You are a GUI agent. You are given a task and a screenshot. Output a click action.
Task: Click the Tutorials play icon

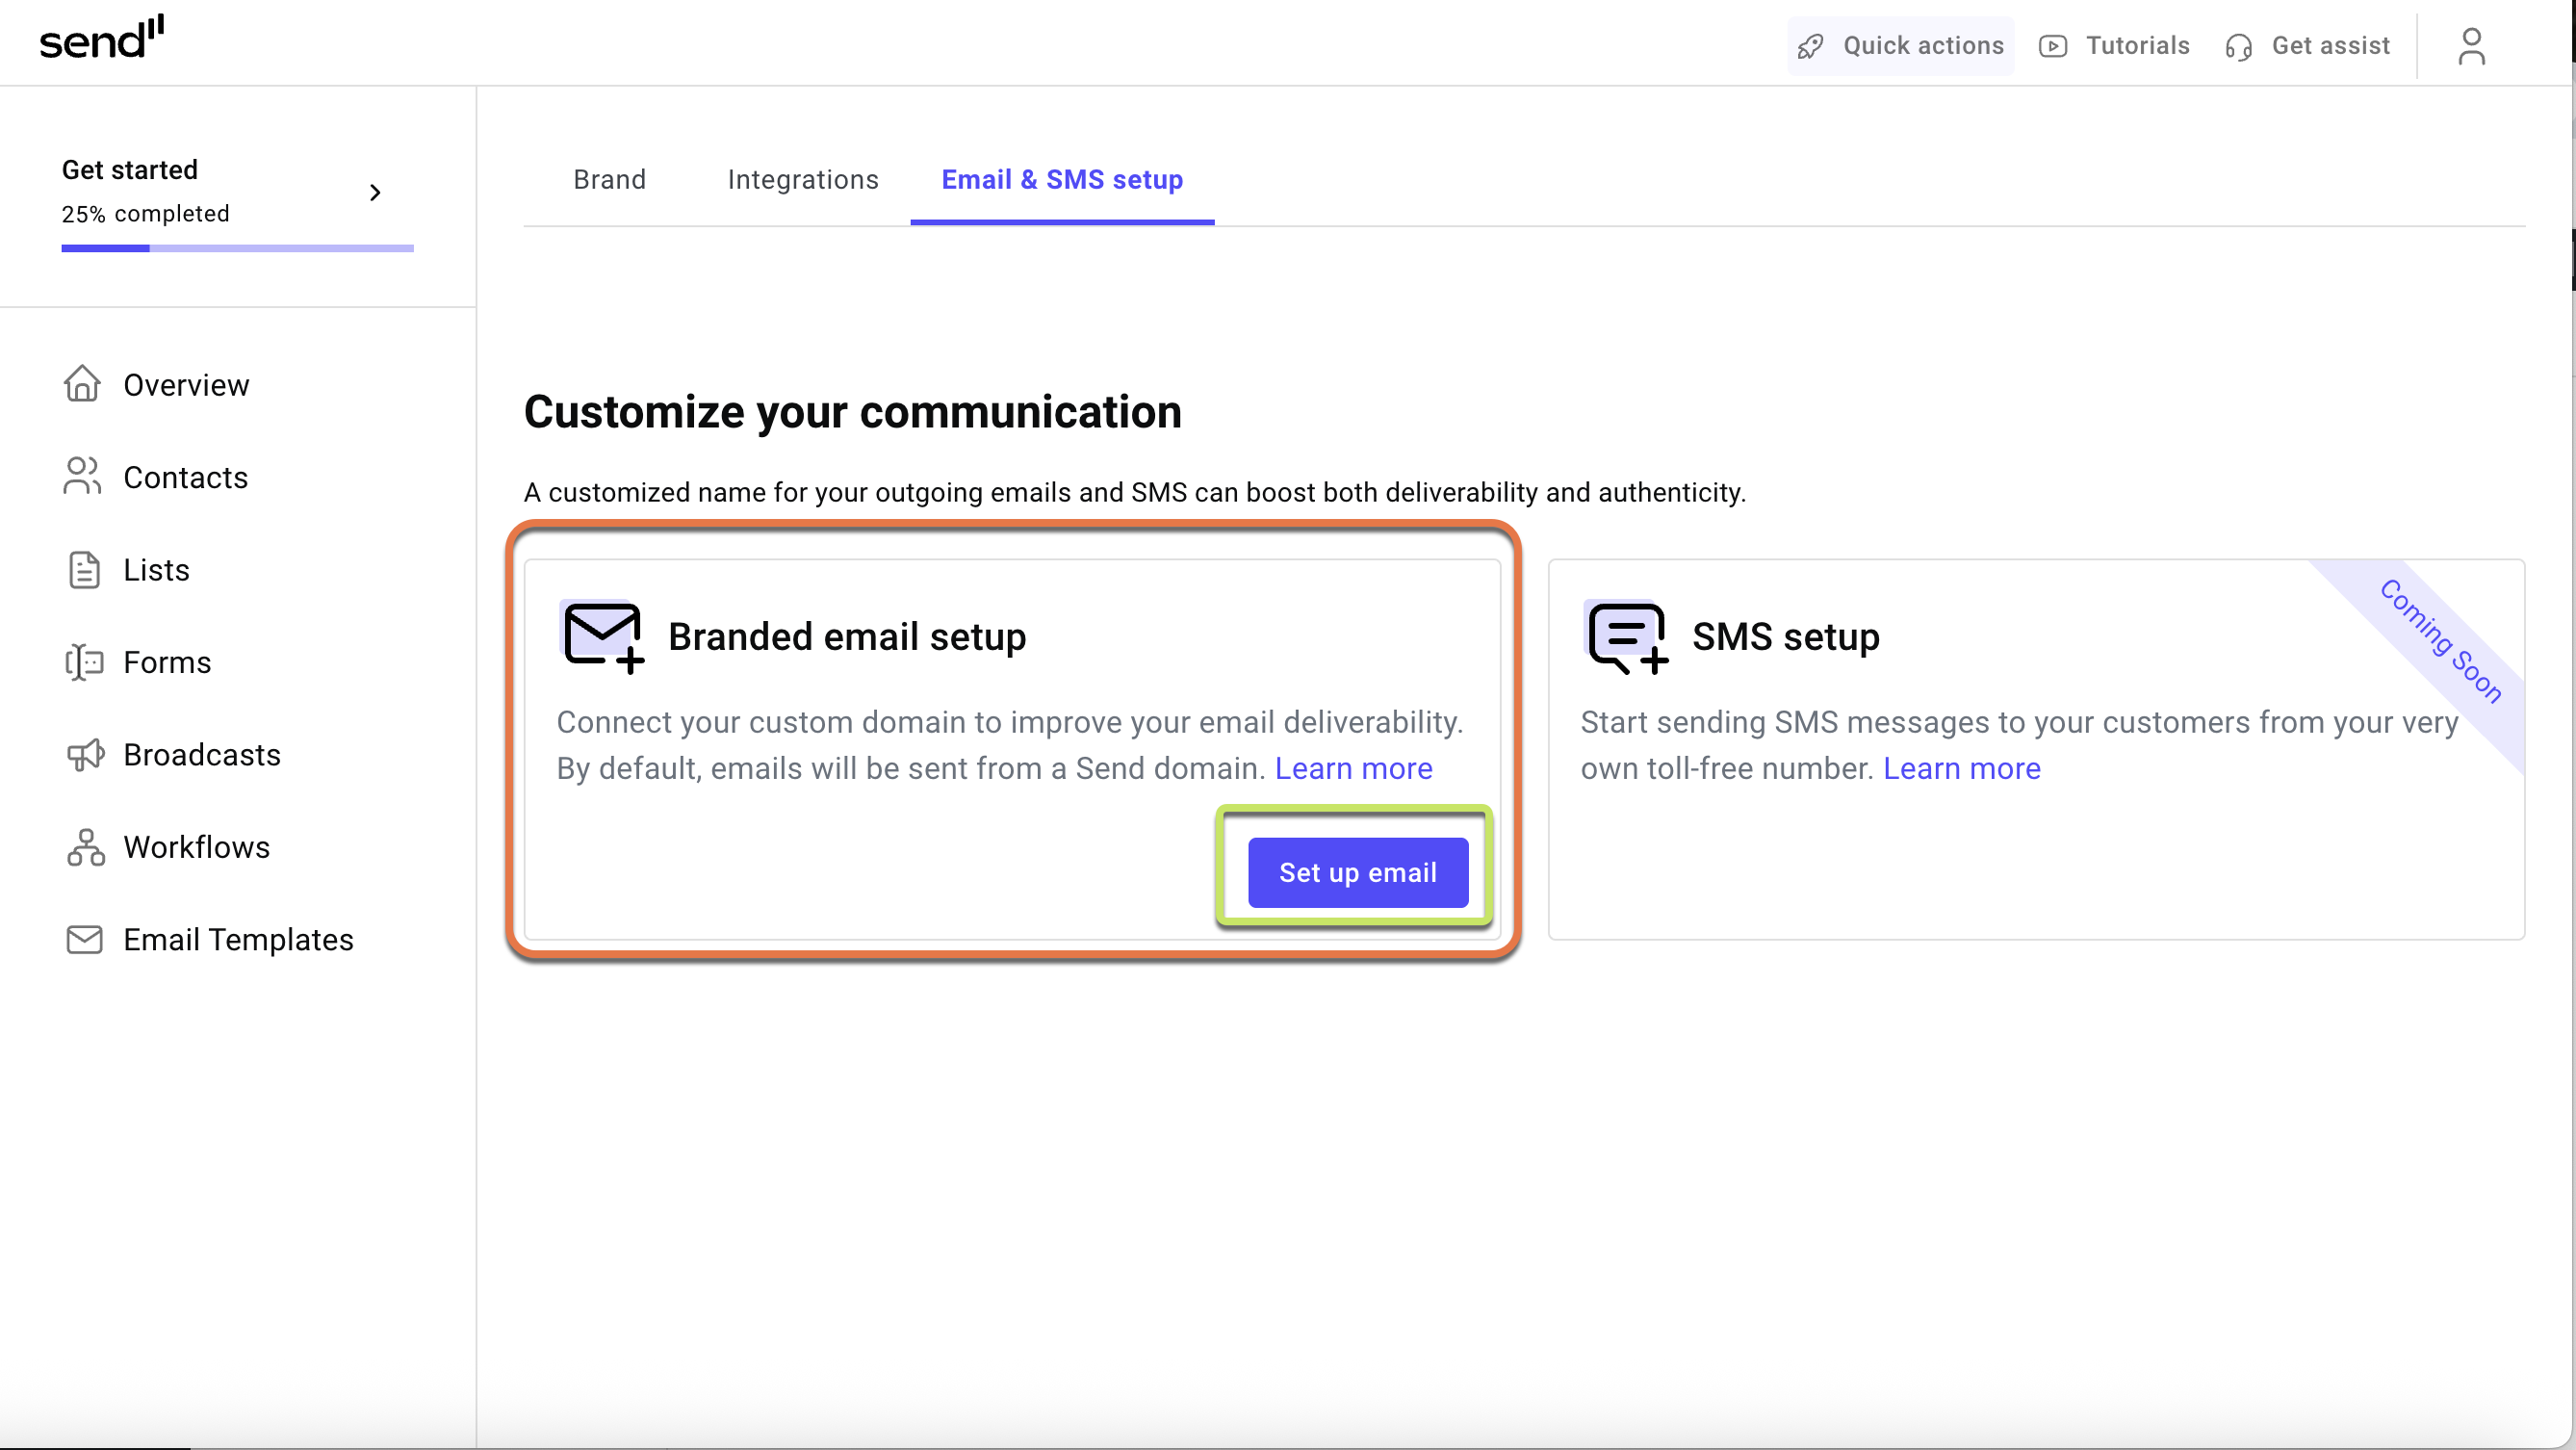pyautogui.click(x=2053, y=46)
